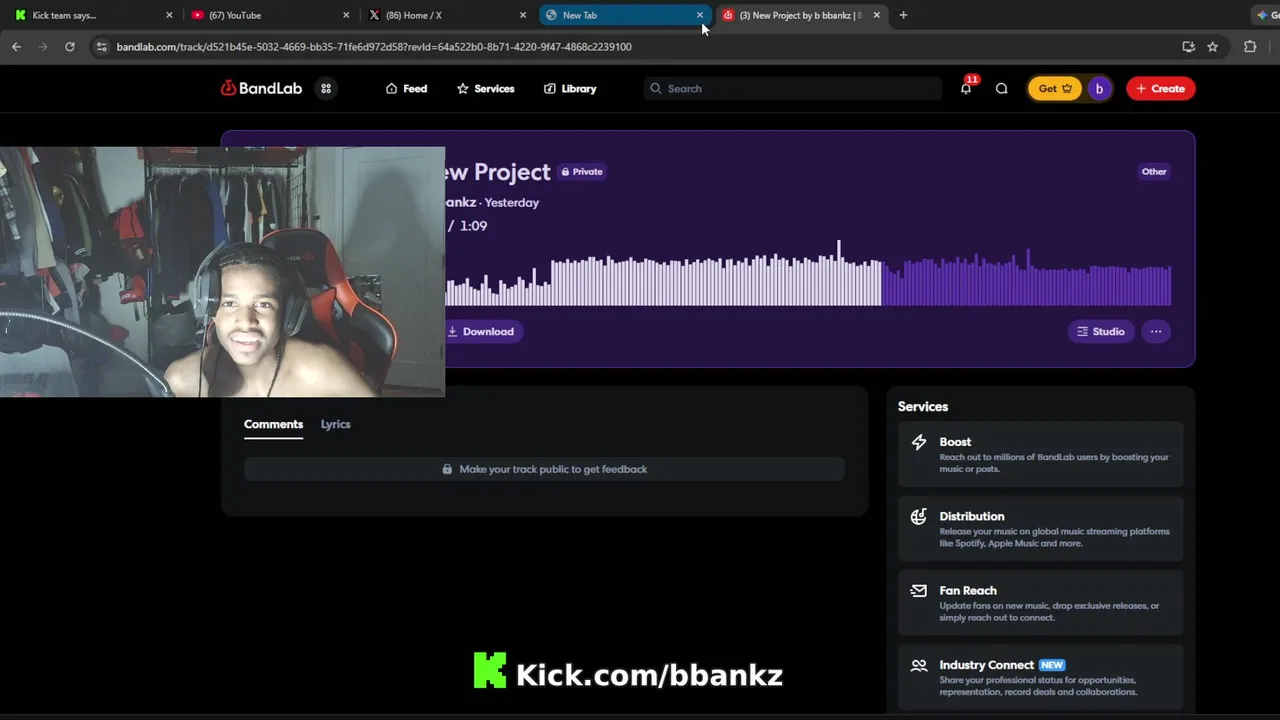
Task: Open the apps grid icon beside BandLab
Action: (326, 88)
